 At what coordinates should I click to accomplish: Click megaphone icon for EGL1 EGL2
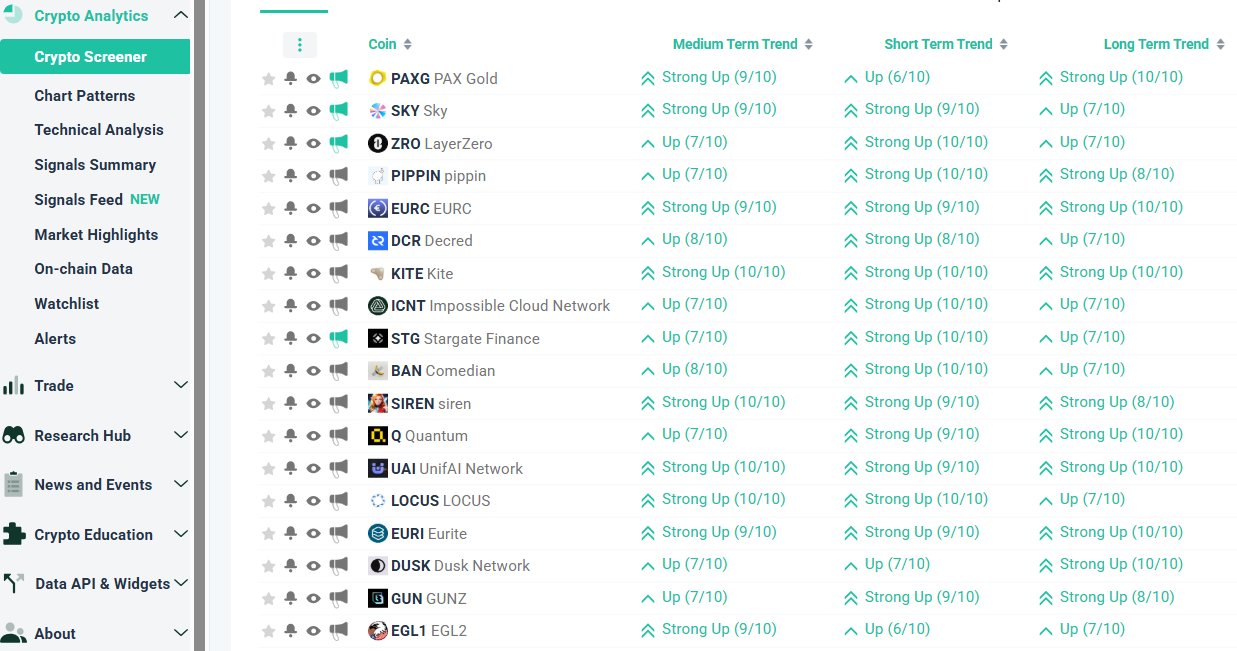pyautogui.click(x=339, y=631)
